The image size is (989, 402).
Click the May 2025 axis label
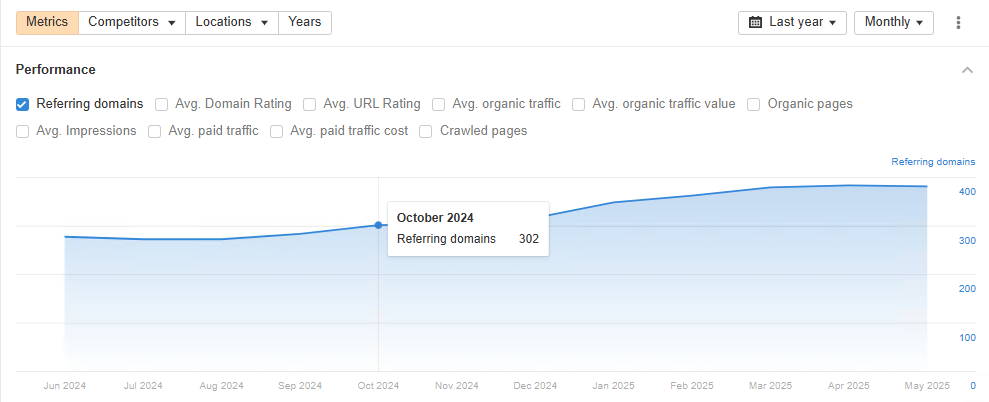(928, 386)
